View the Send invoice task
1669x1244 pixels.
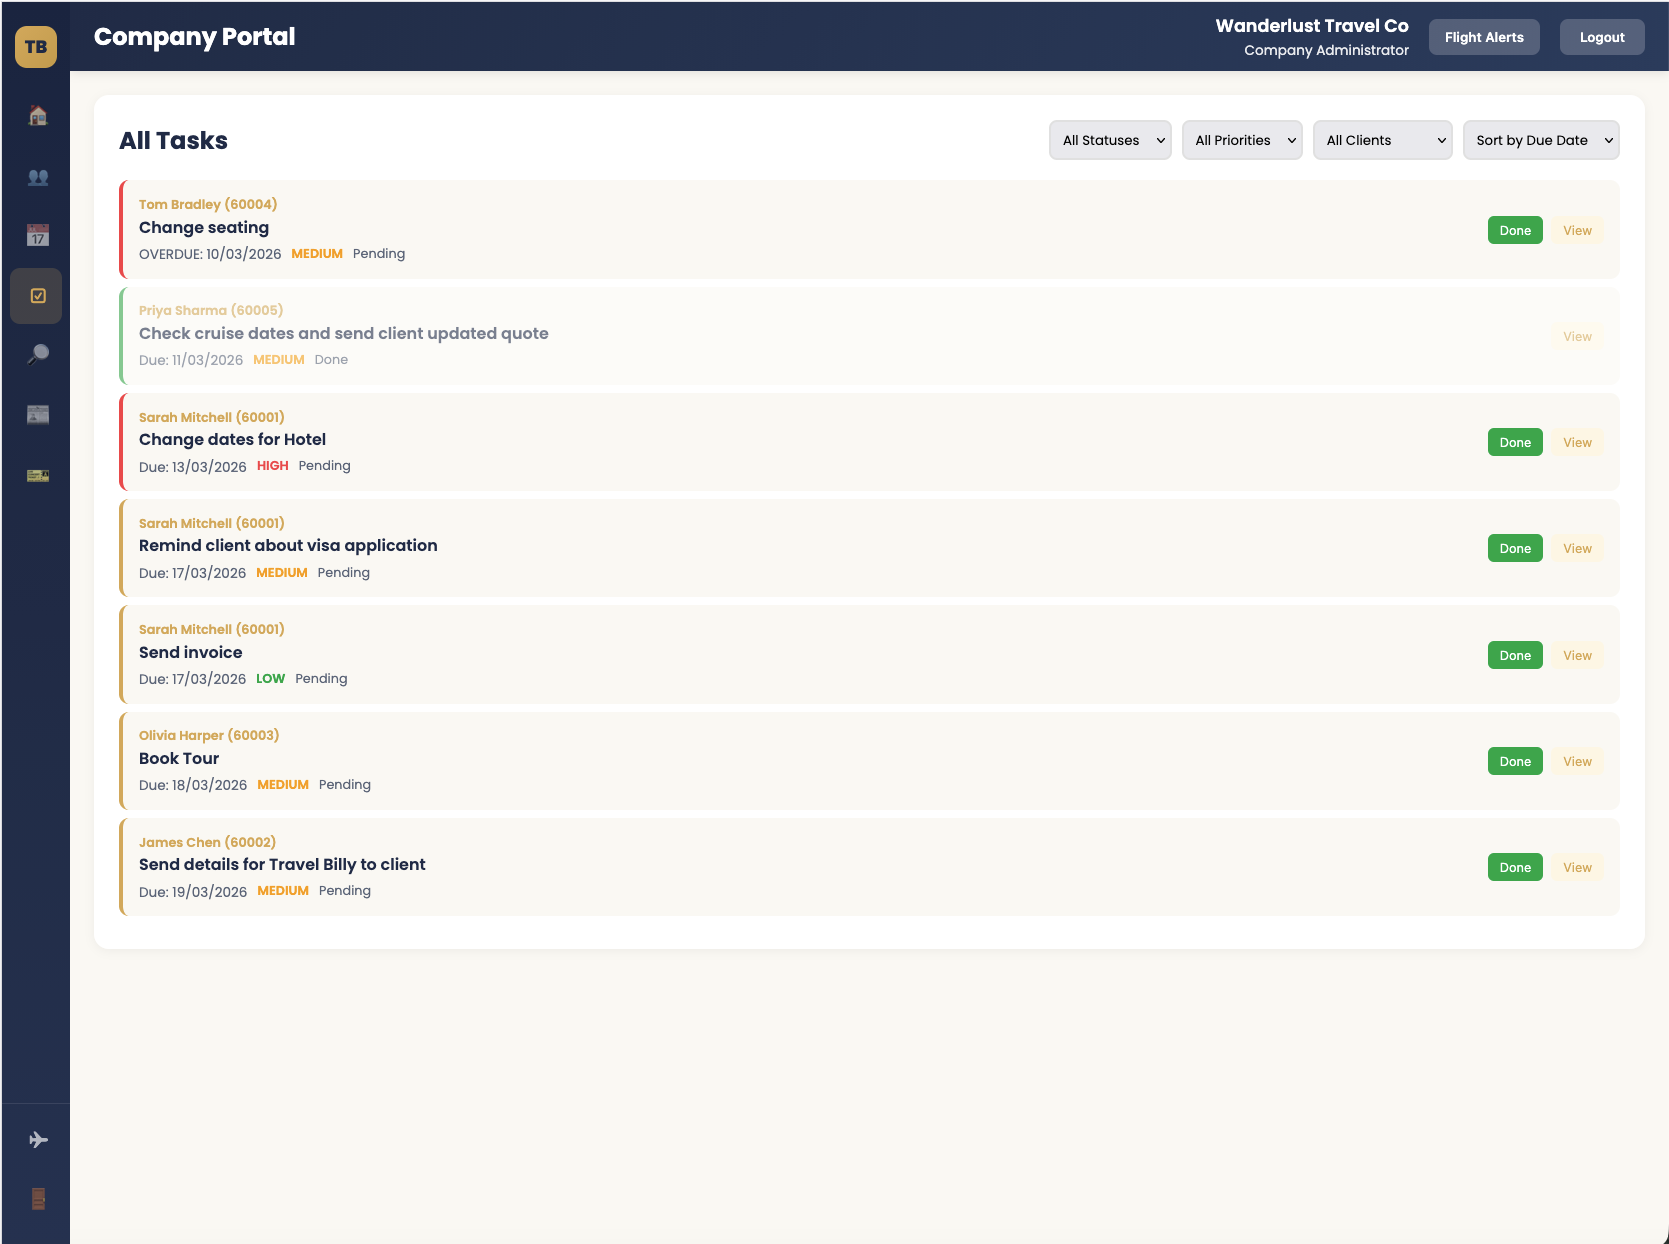(x=1577, y=655)
